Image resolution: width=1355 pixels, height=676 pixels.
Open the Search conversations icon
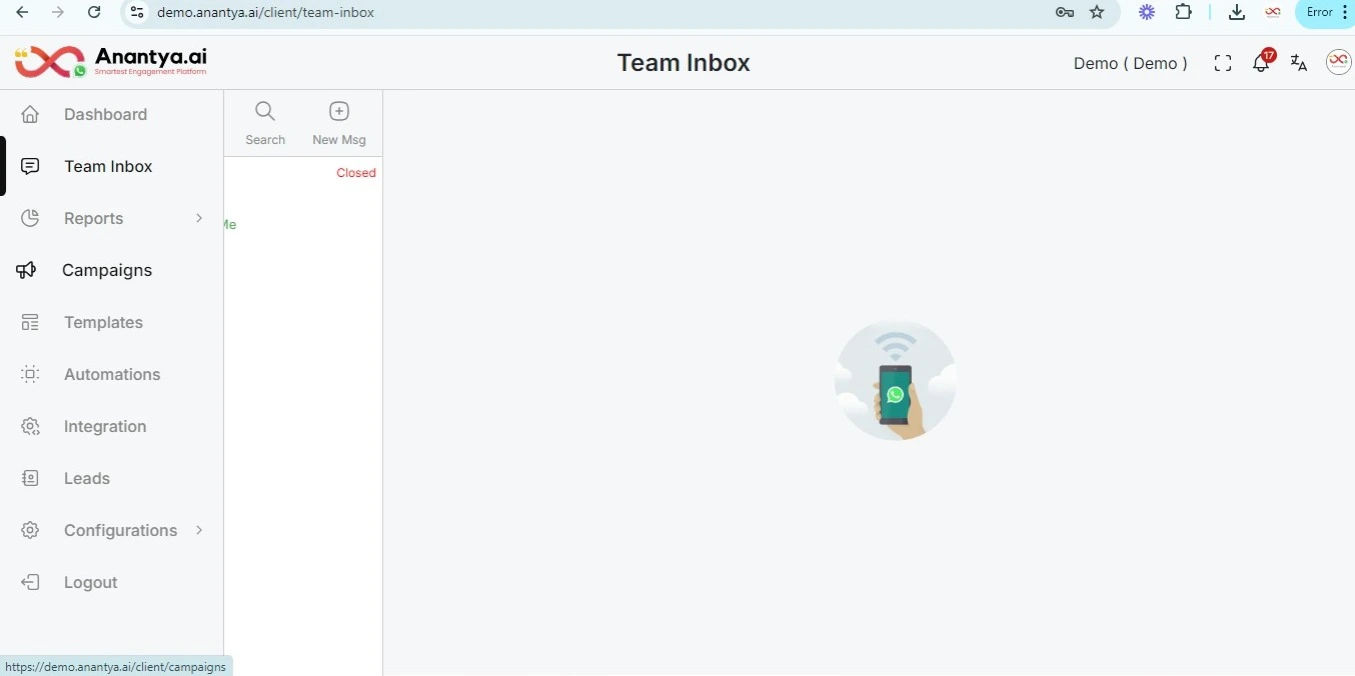[x=265, y=123]
